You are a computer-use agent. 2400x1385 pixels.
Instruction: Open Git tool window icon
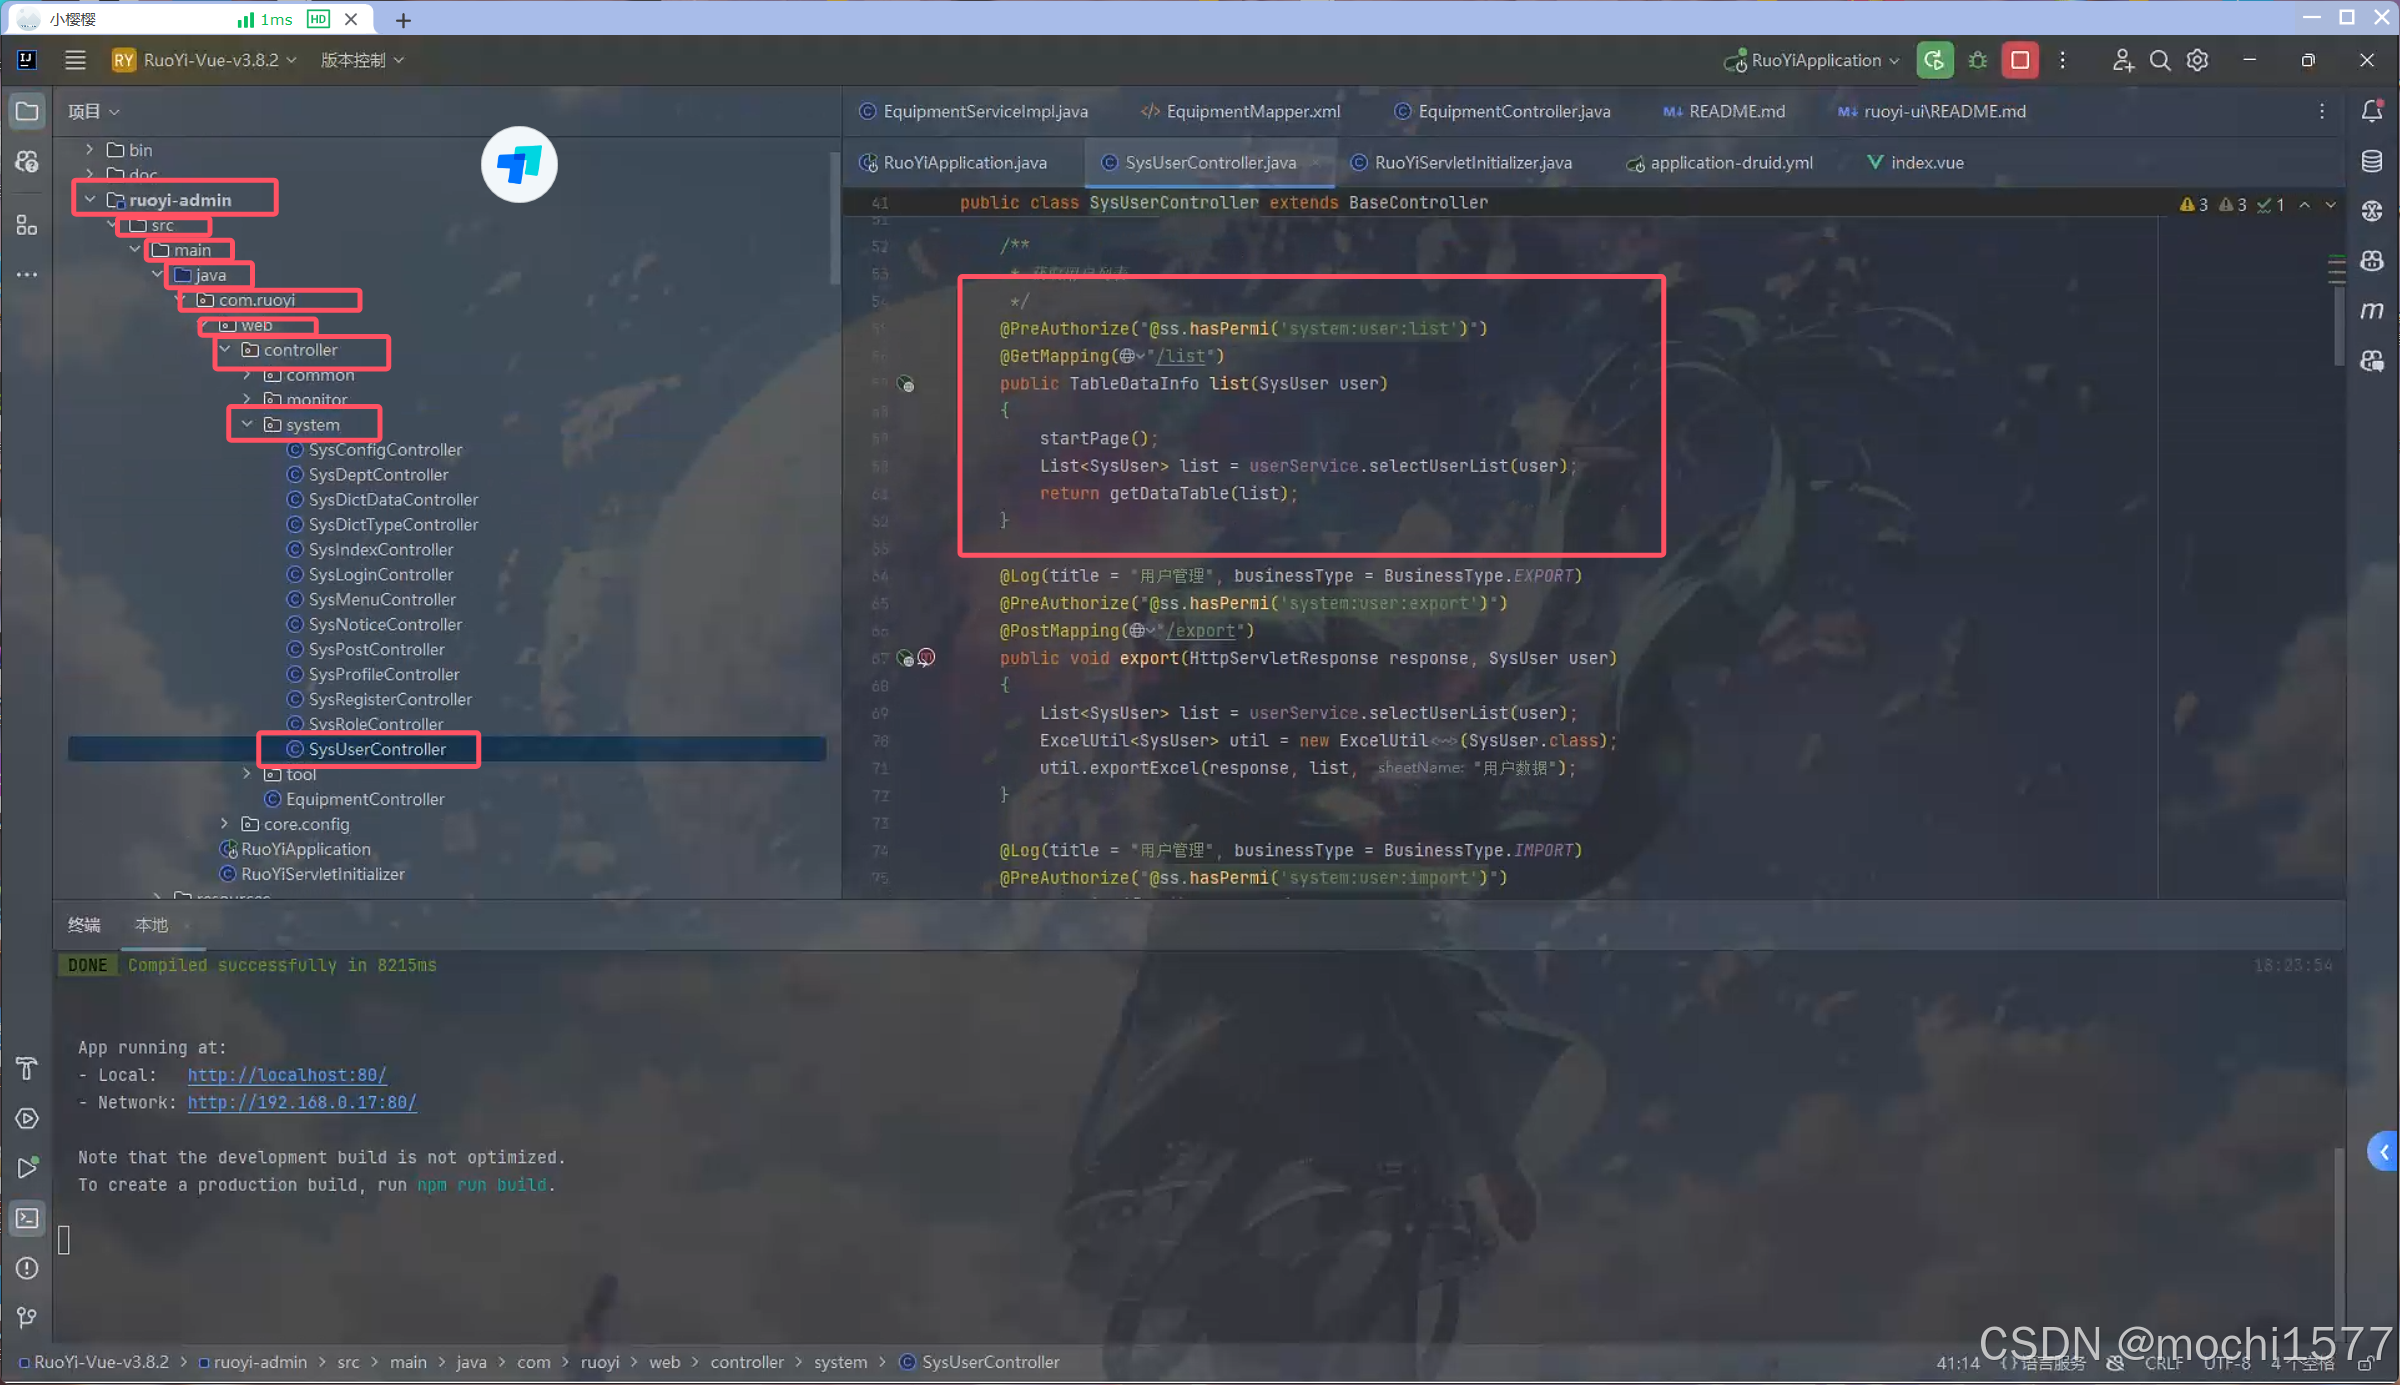coord(27,1317)
